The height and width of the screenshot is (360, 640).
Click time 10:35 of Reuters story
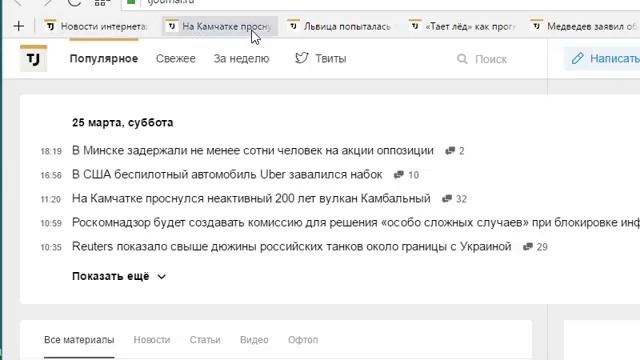click(x=51, y=247)
